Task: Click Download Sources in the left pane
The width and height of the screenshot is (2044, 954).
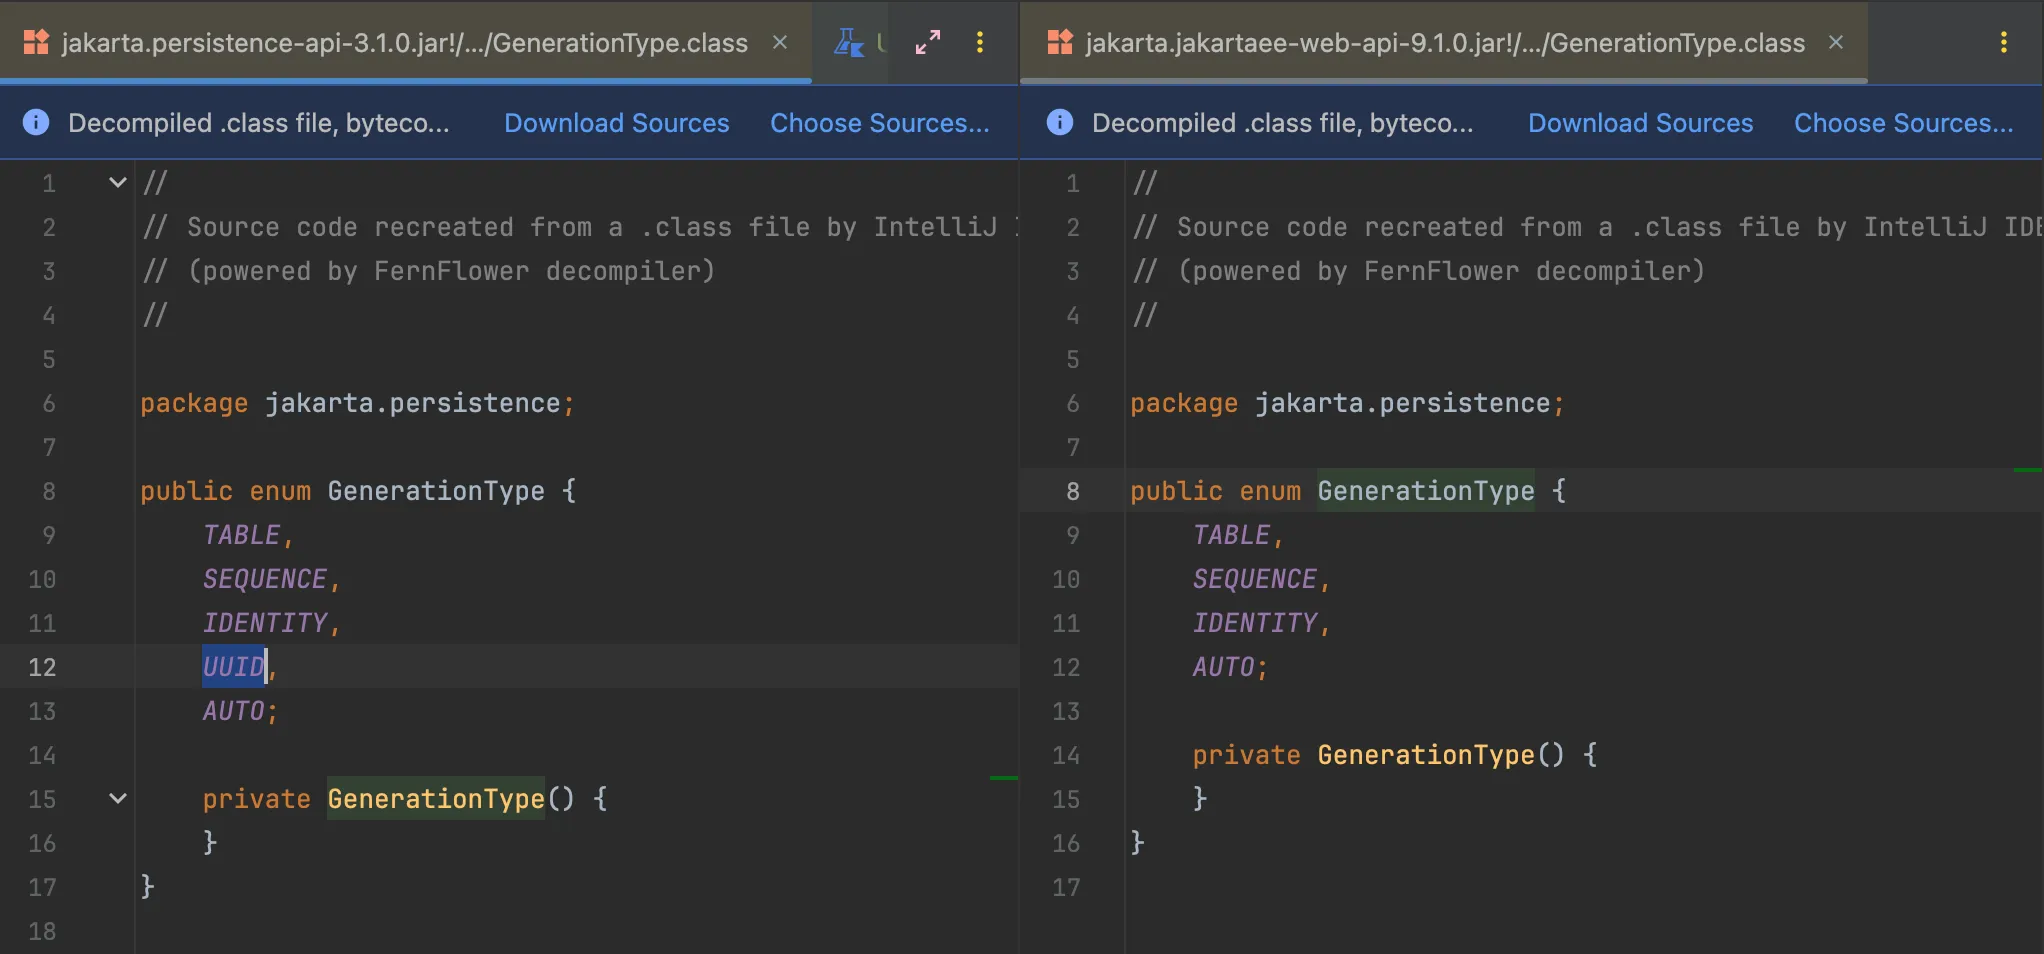Action: [616, 123]
